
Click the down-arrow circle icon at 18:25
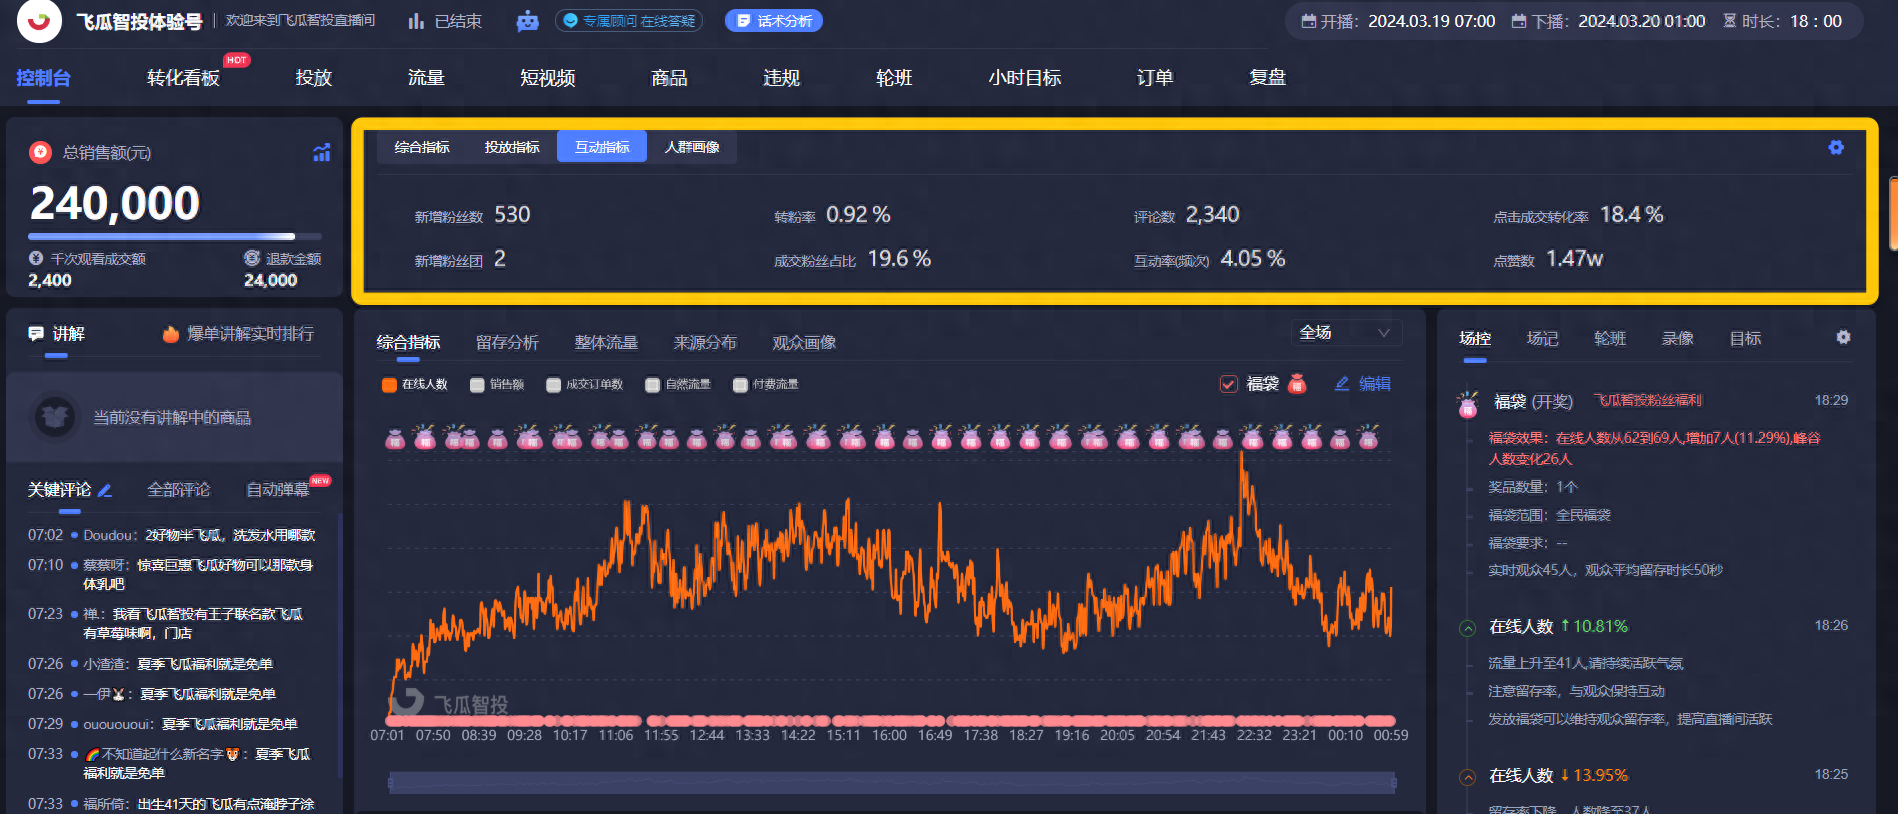click(1468, 777)
